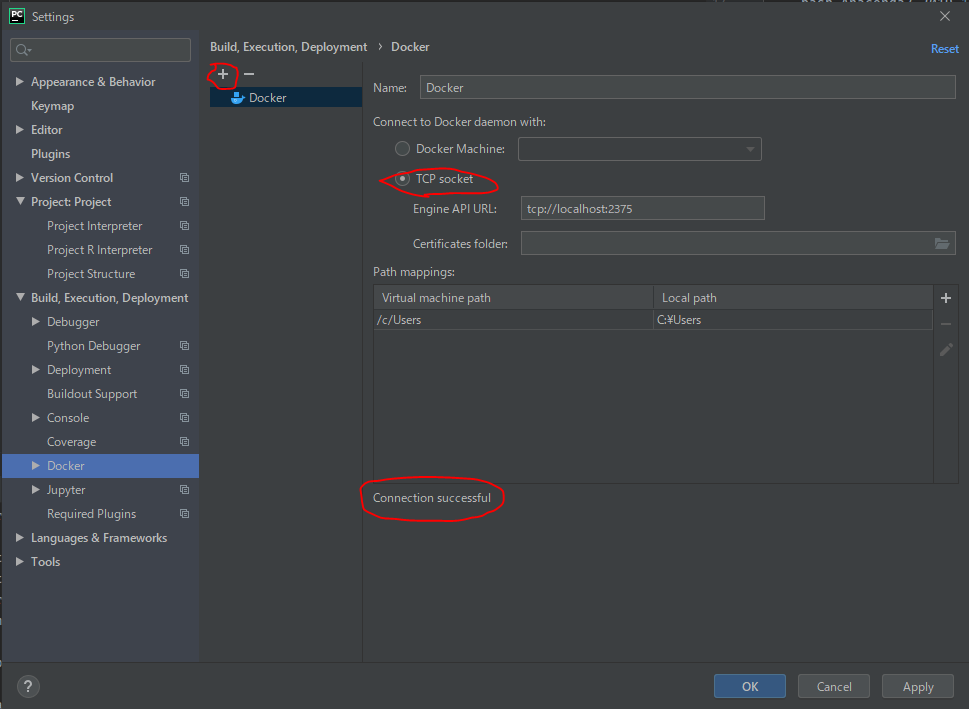Open the Python Debugger page
This screenshot has height=709, width=969.
[93, 346]
